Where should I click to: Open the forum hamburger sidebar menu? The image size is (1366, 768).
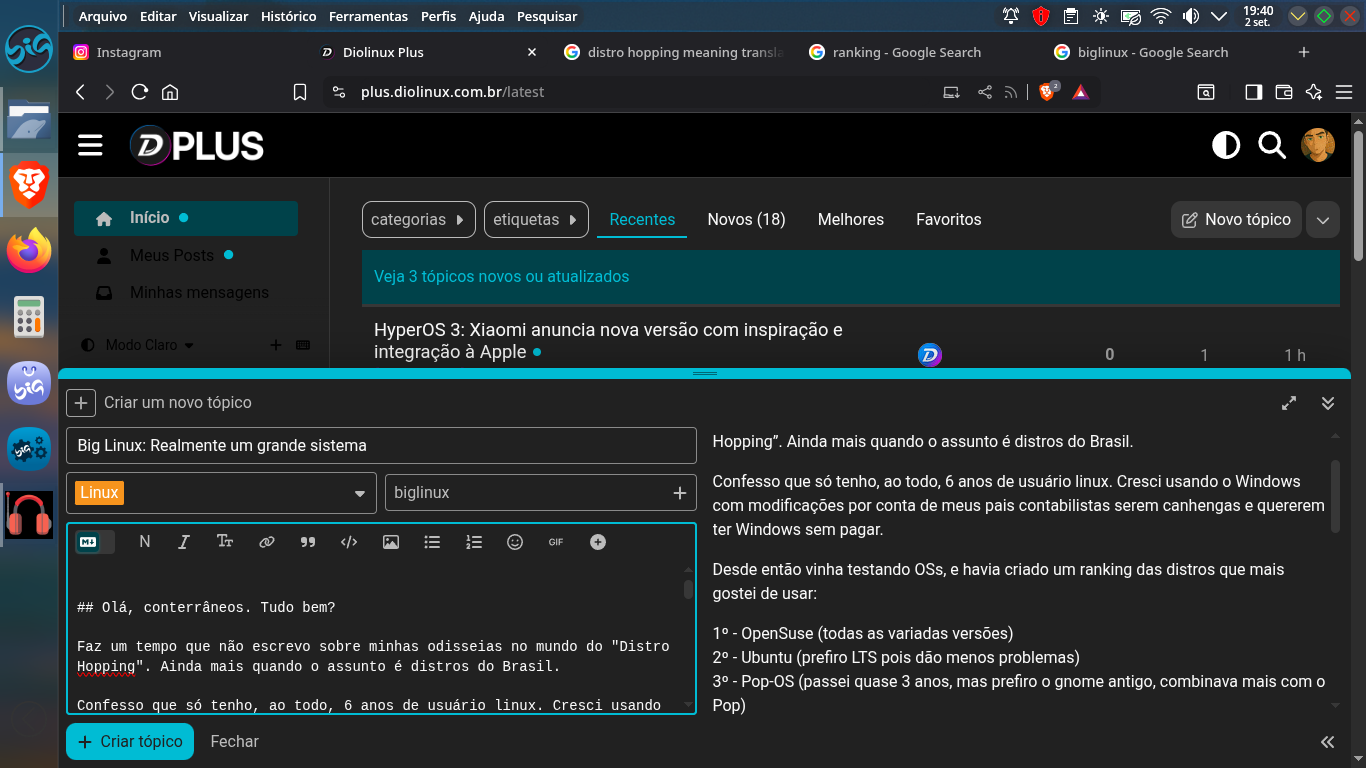coord(91,146)
